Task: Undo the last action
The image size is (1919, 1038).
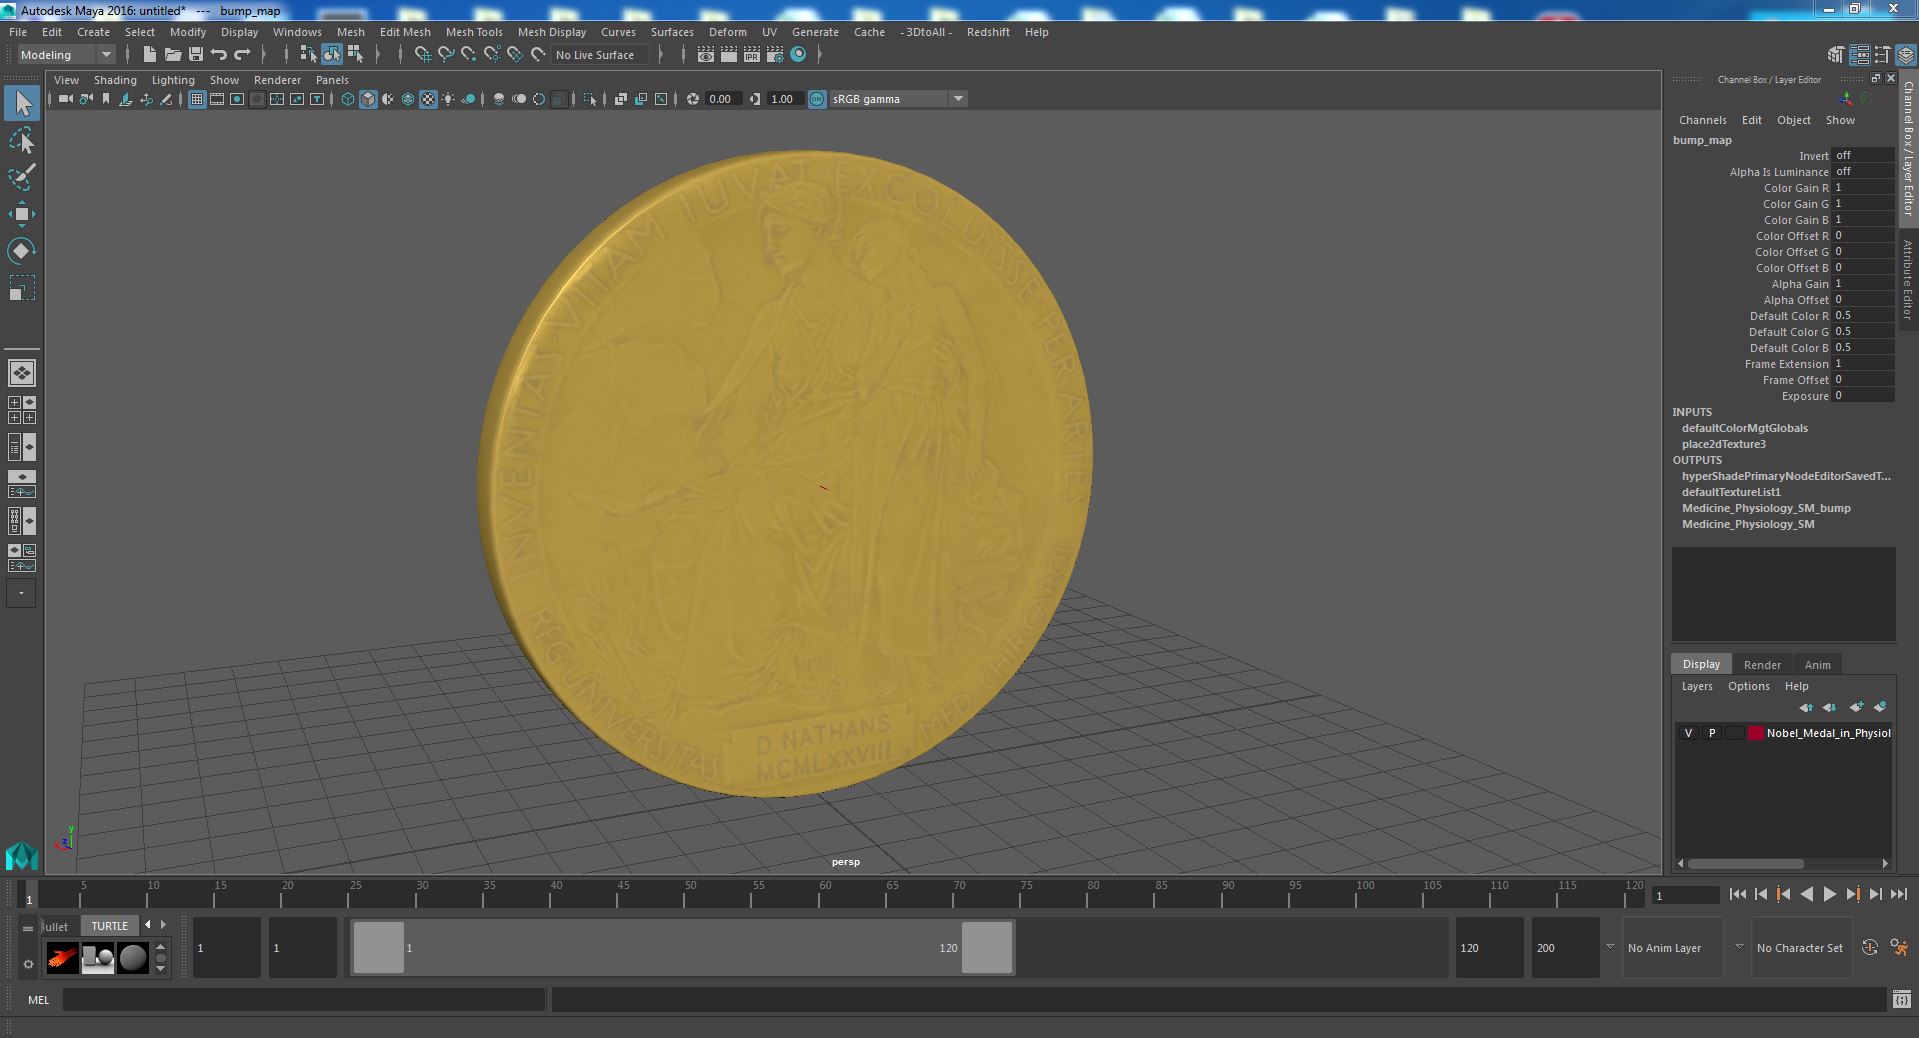Action: (x=219, y=55)
